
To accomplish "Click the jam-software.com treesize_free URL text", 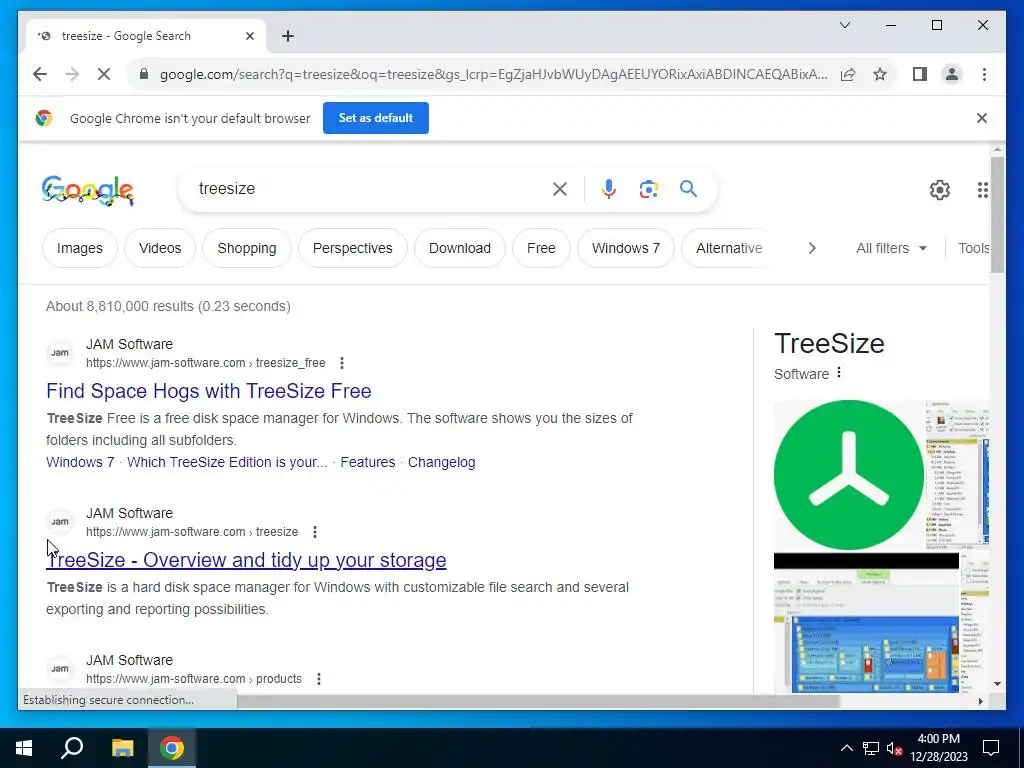I will [206, 363].
